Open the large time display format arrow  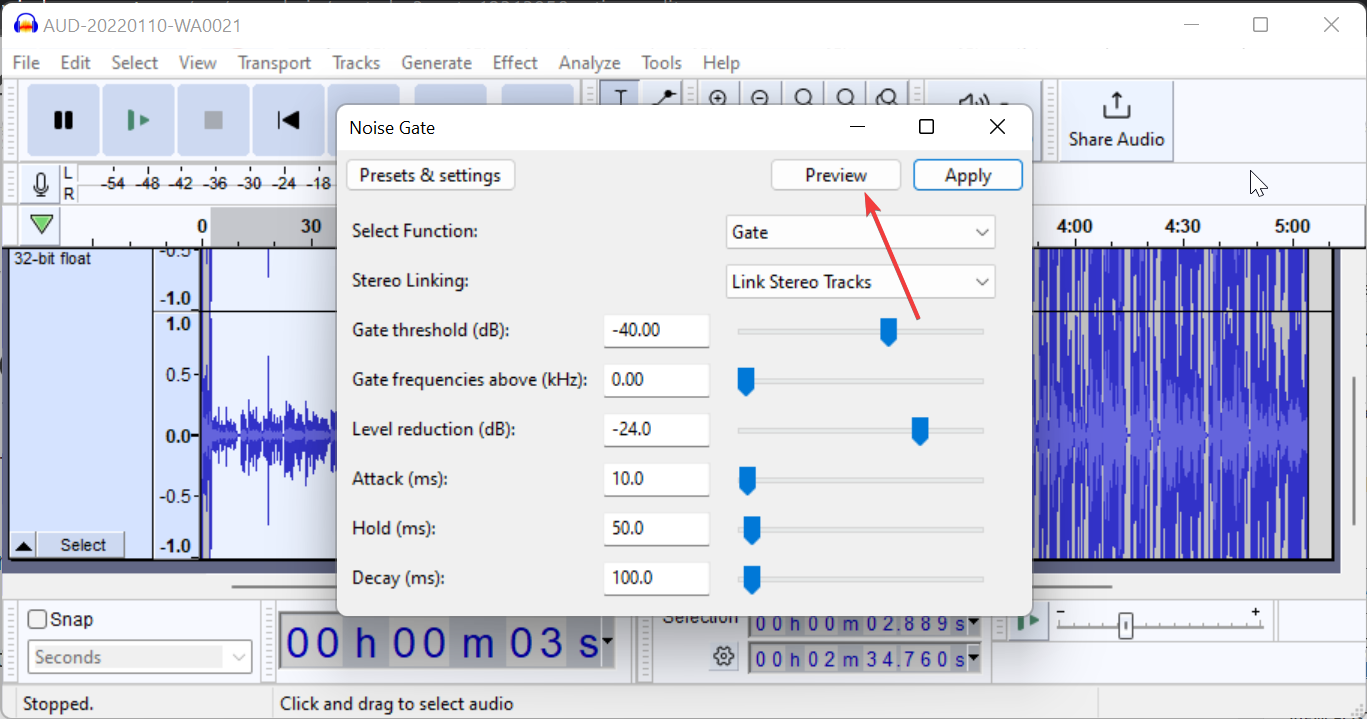[607, 641]
